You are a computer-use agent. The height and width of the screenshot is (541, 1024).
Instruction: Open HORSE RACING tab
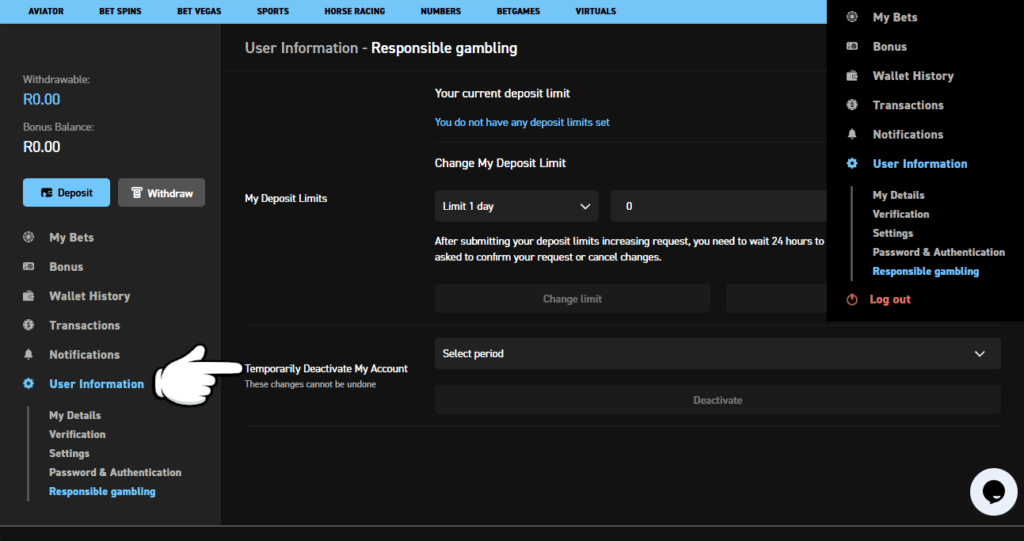(x=355, y=11)
